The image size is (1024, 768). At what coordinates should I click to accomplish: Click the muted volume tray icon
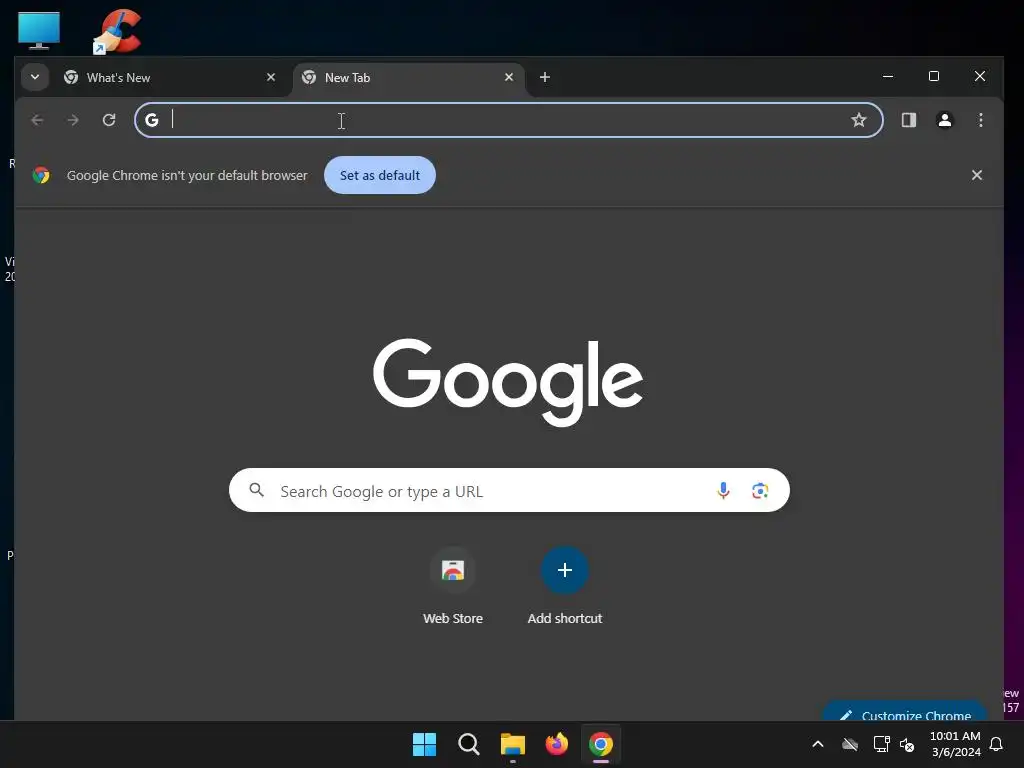pyautogui.click(x=907, y=744)
